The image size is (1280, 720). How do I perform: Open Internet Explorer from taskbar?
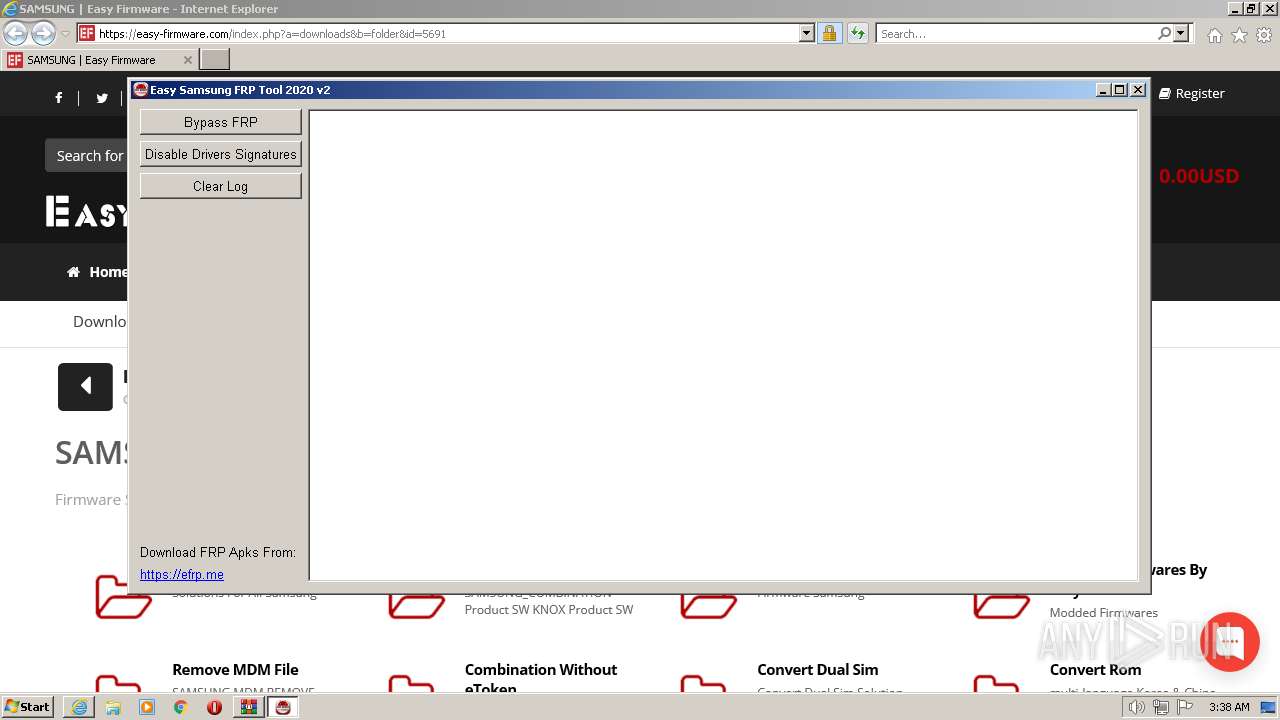coord(79,707)
